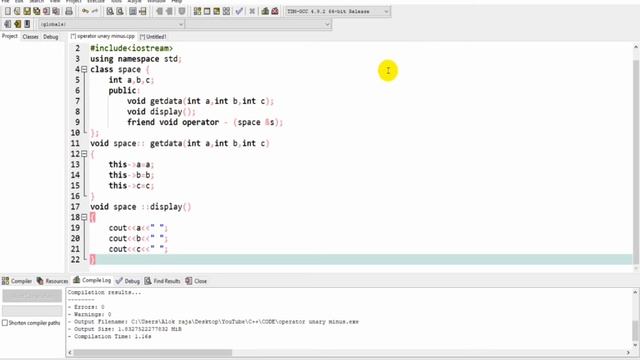This screenshot has width=640, height=360.
Task: Select the operator unary minus.cpp editor tab
Action: [x=103, y=36]
